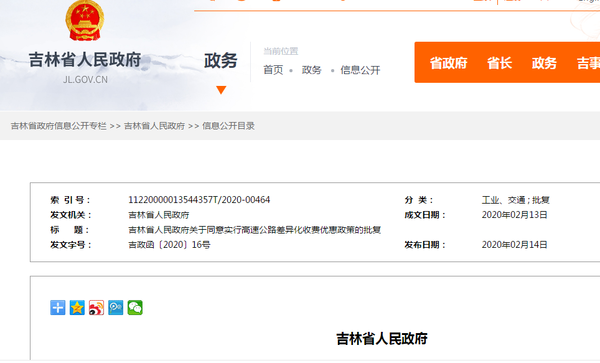The image size is (600, 363).
Task: Click the article heading 吉林省人民政府
Action: tap(382, 339)
